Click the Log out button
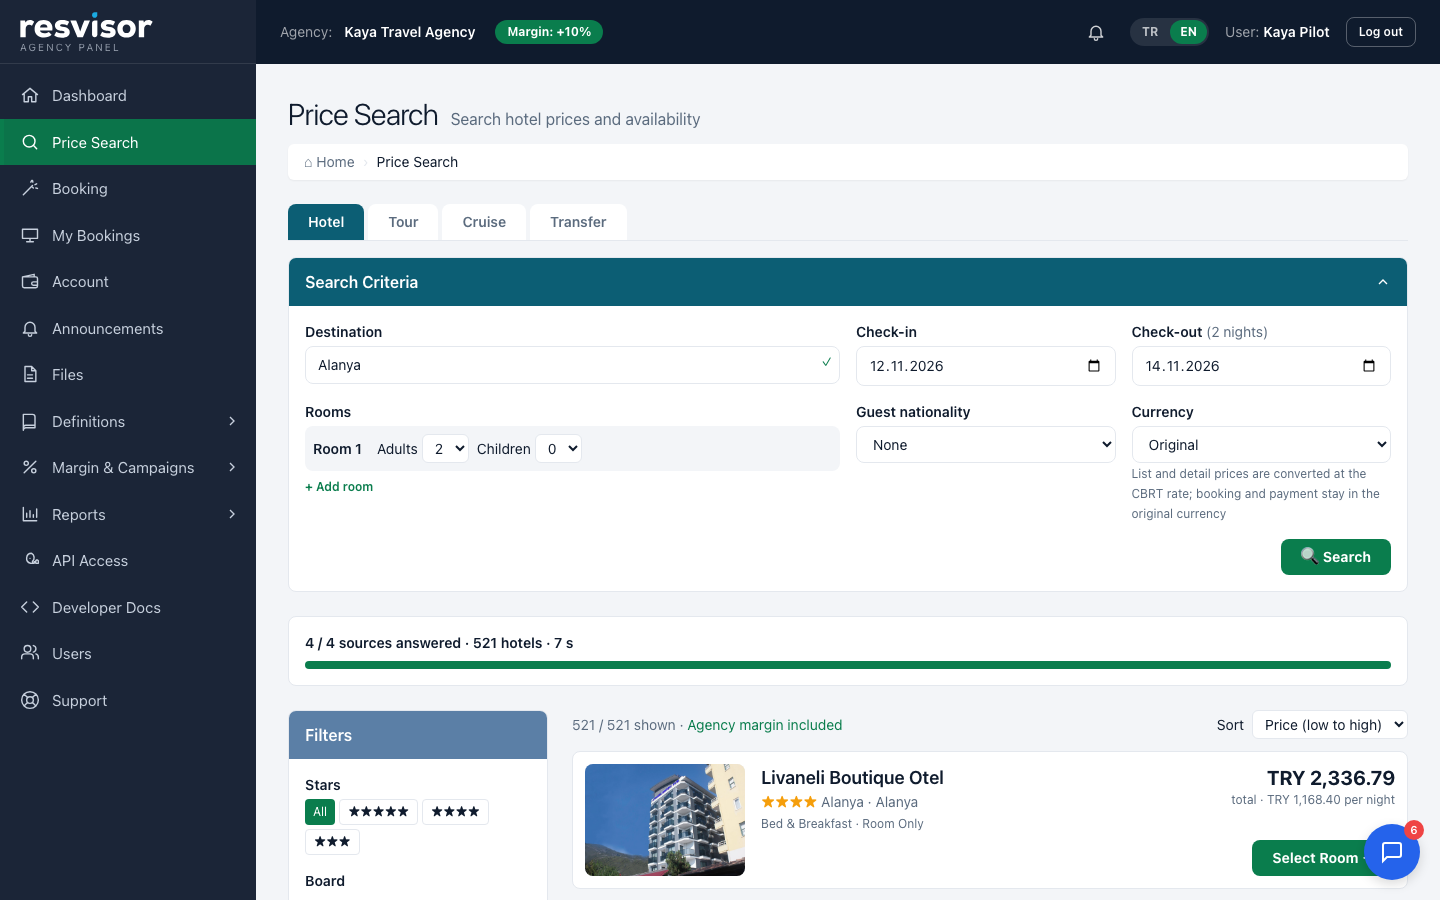 coord(1381,32)
